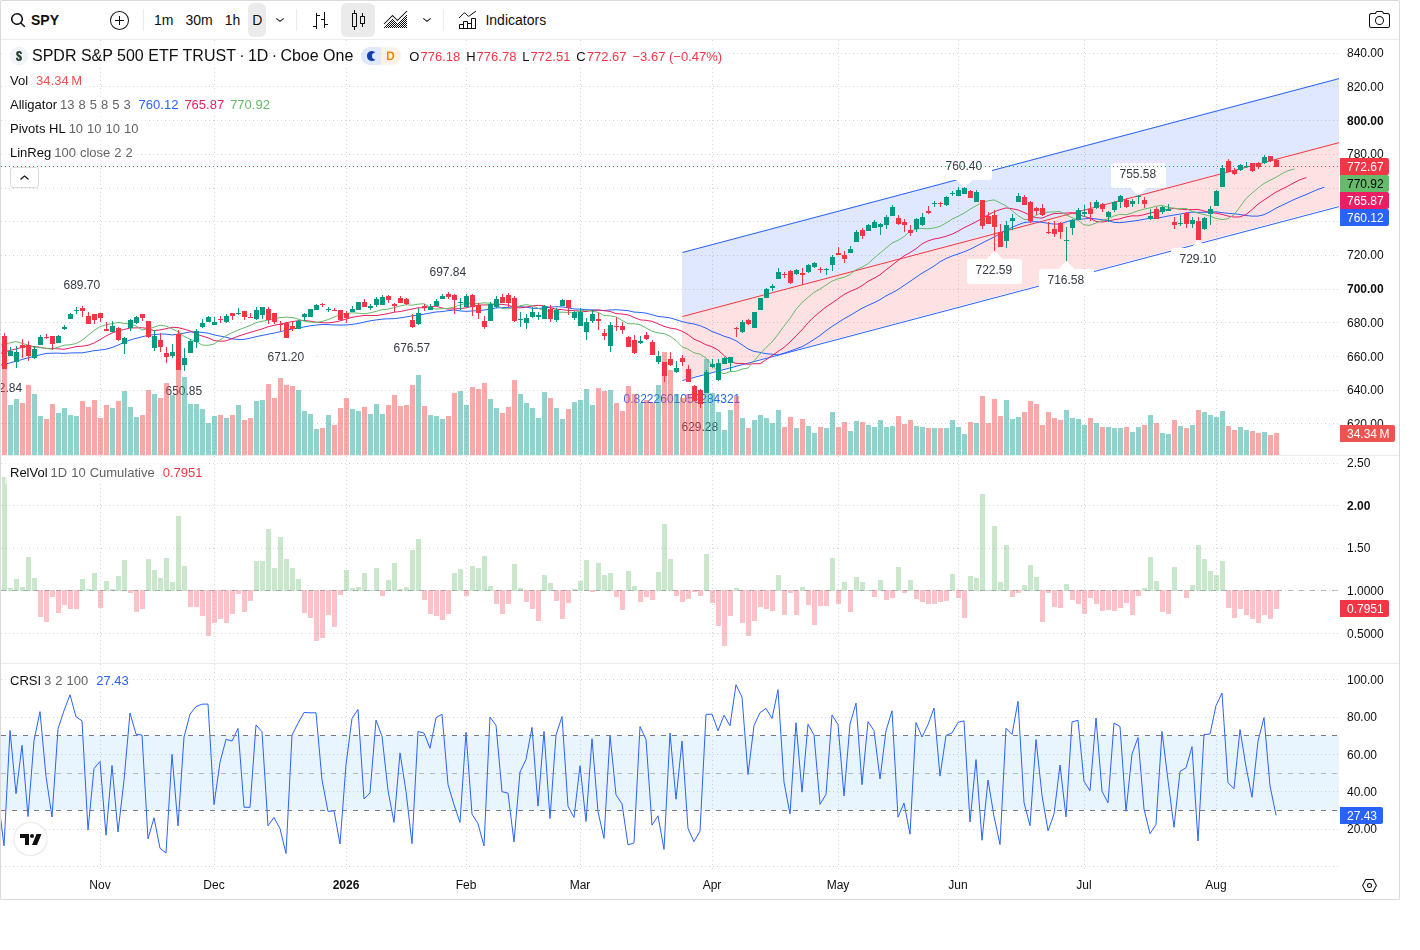Click the moon session icon in legend
Viewport: 1420px width, 950px height.
click(372, 56)
